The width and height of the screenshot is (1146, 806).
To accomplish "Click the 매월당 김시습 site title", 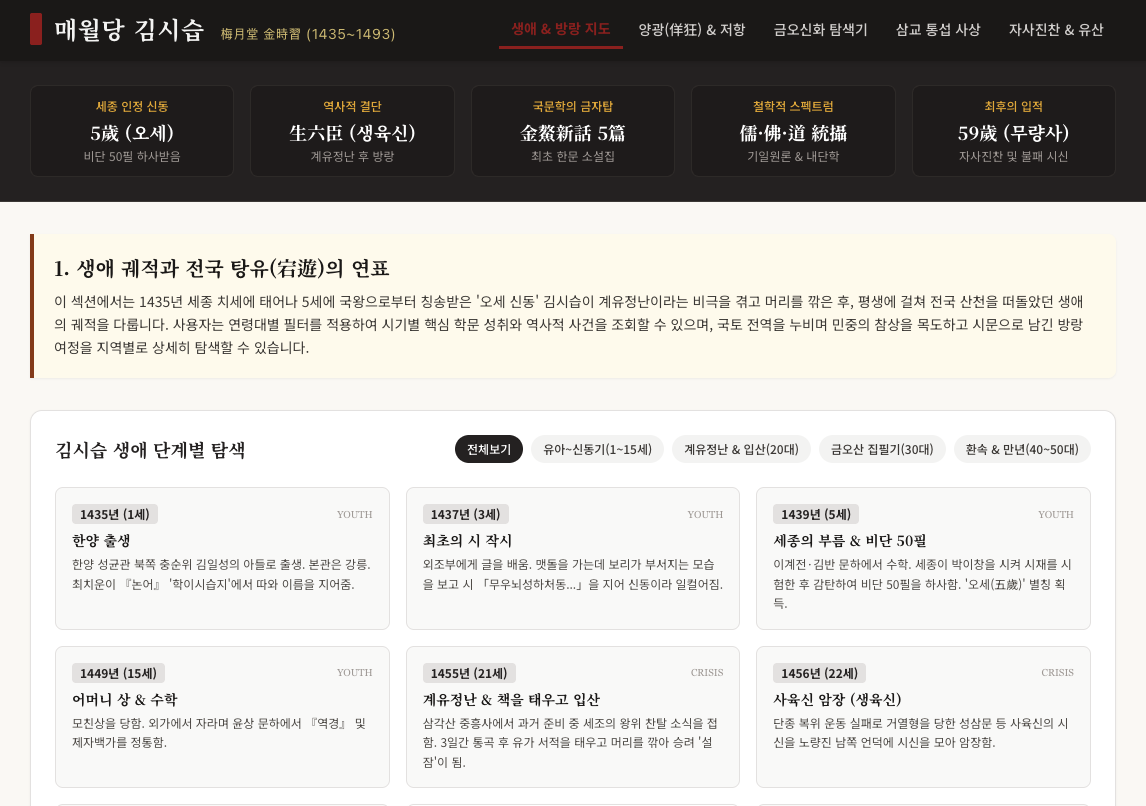I will (129, 30).
